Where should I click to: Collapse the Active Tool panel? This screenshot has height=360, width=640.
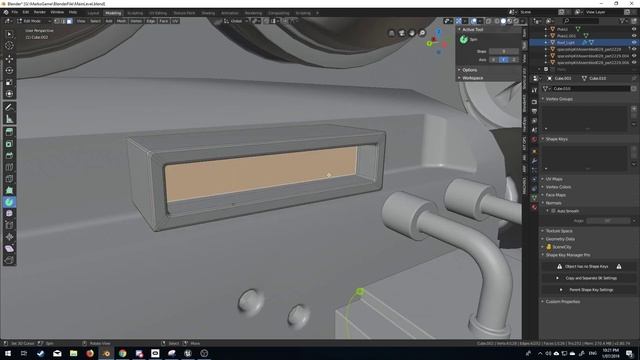click(x=472, y=29)
